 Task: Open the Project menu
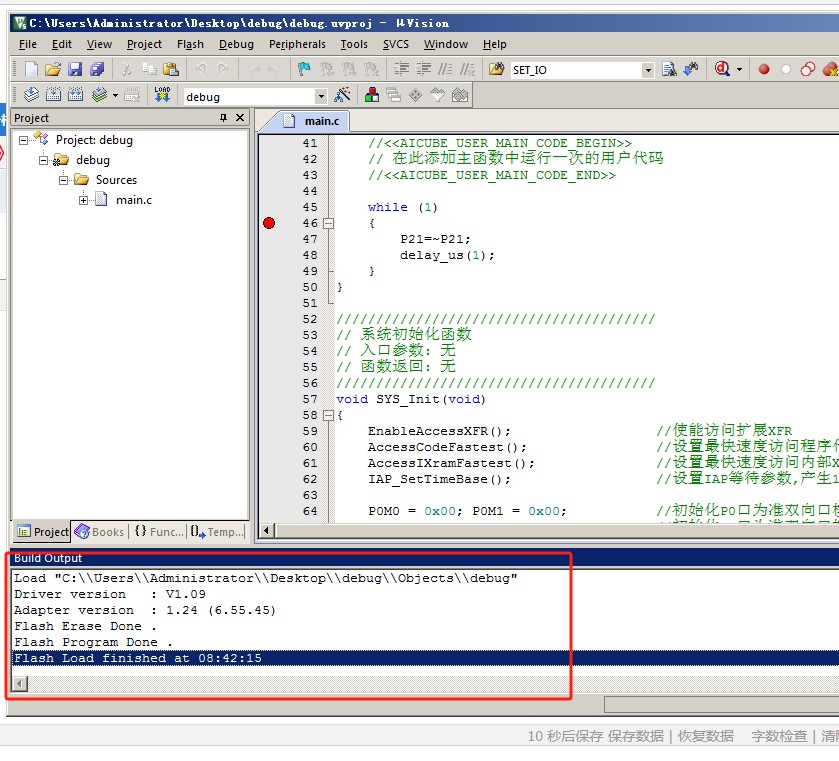pos(144,44)
